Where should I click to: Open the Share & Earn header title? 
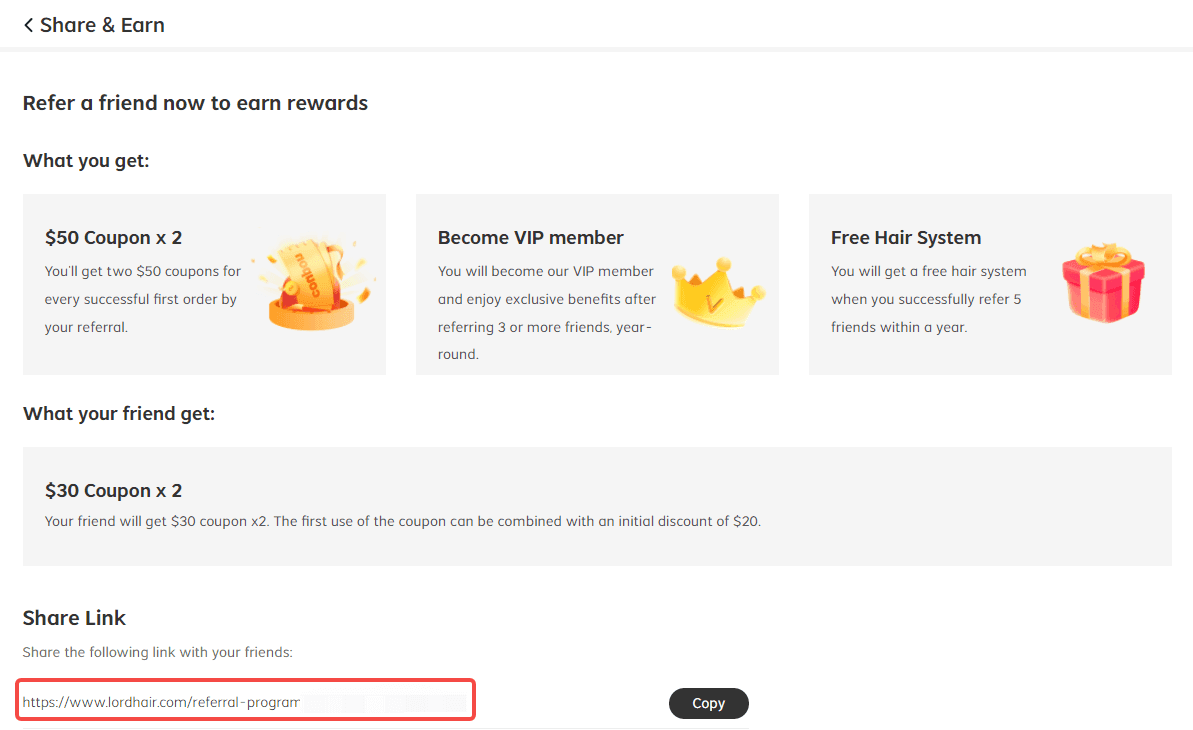tap(102, 25)
